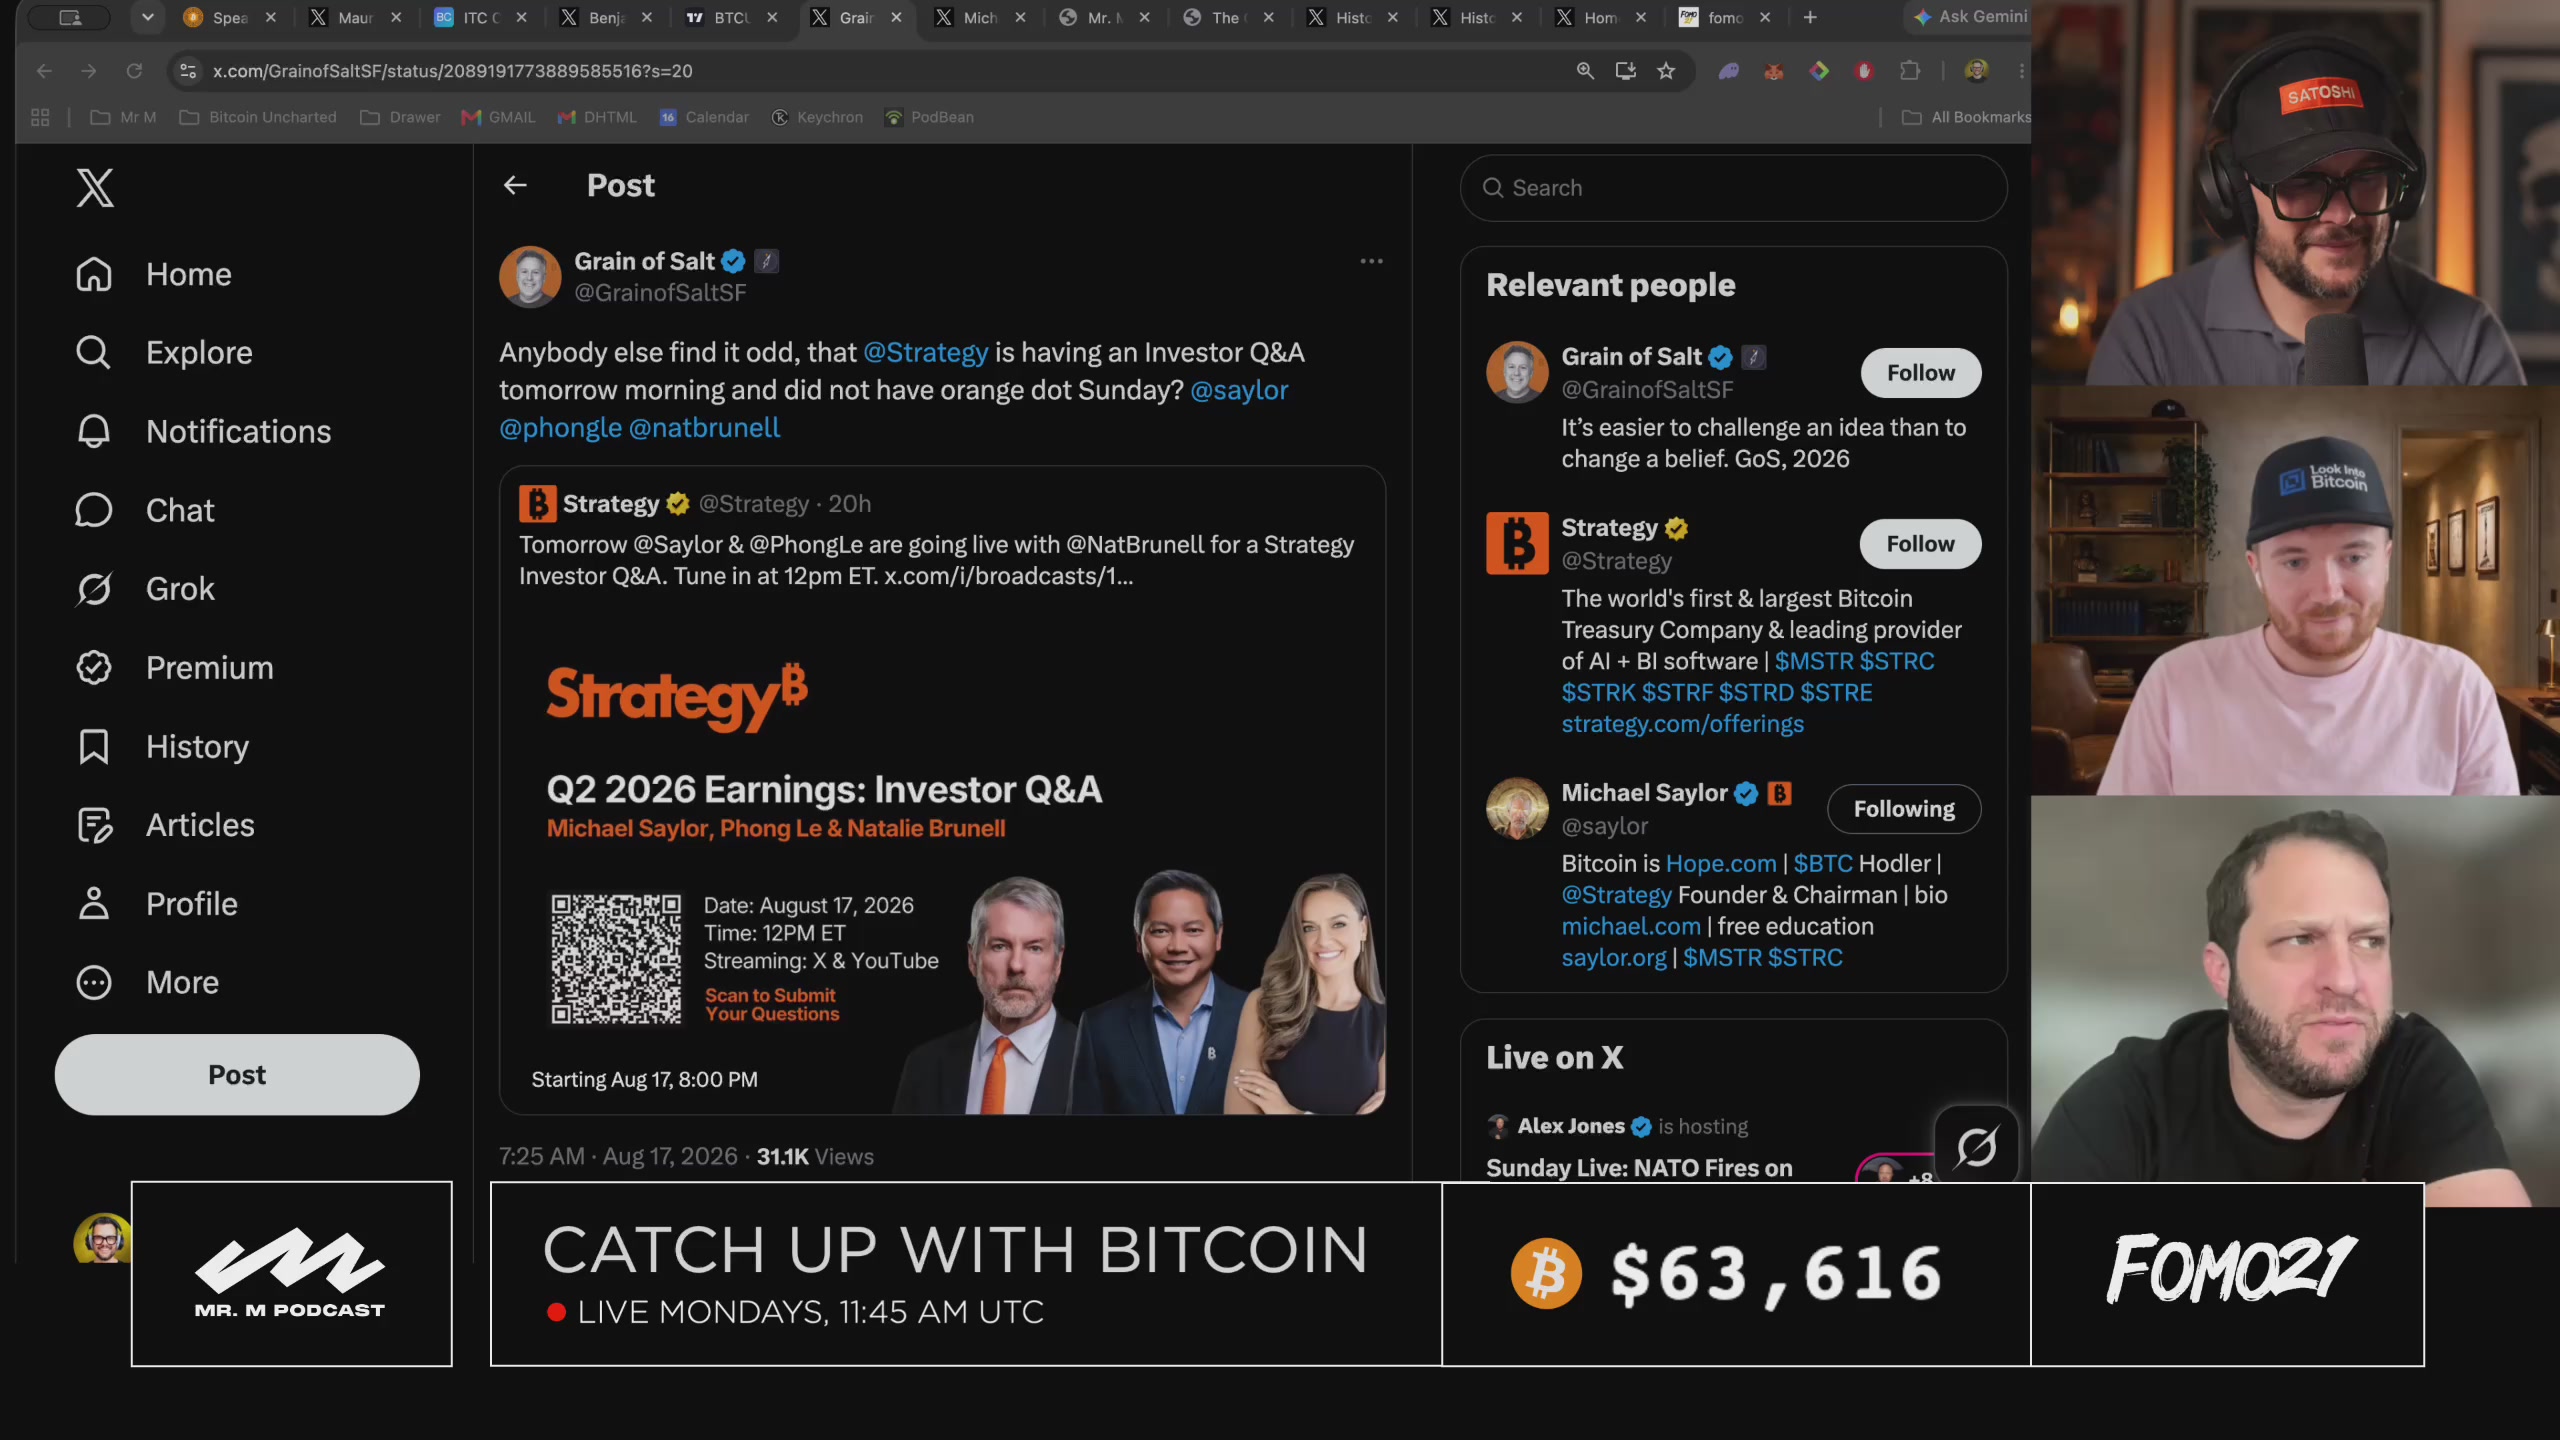Viewport: 2560px width, 1440px height.
Task: Open a new browser tab
Action: pos(1810,17)
